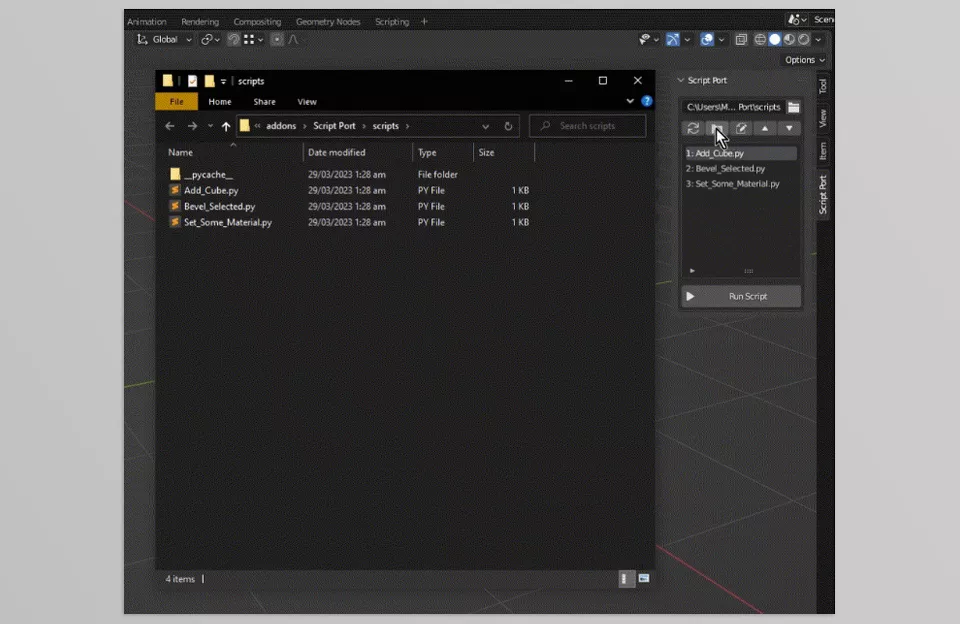Screen dimensions: 960x624
Task: Toggle the snap magnet icon
Action: (x=233, y=39)
